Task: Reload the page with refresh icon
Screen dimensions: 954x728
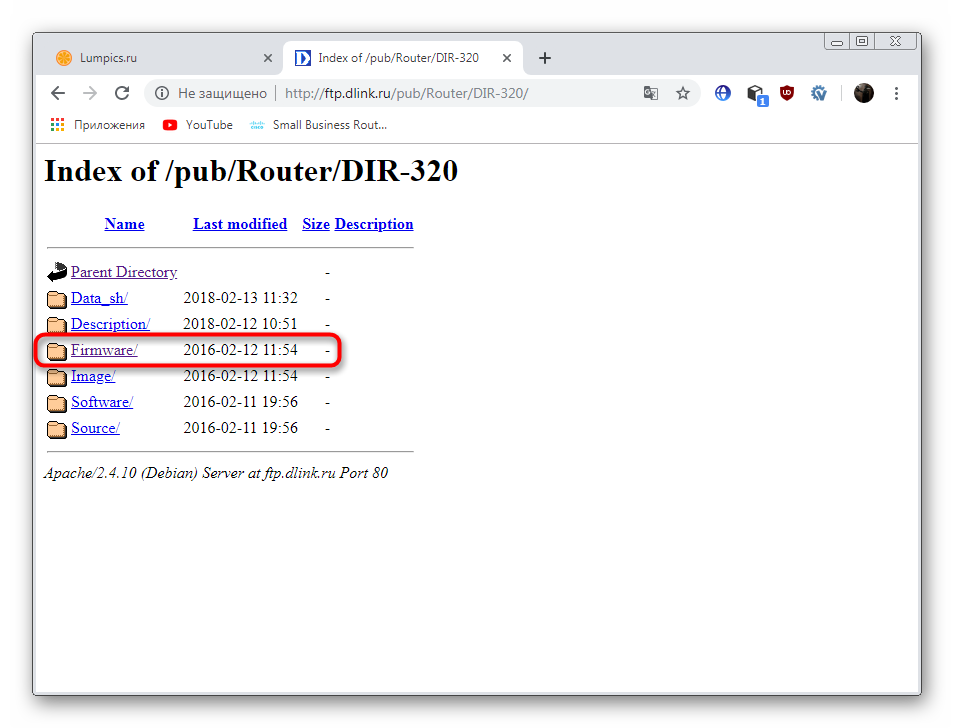Action: [122, 93]
